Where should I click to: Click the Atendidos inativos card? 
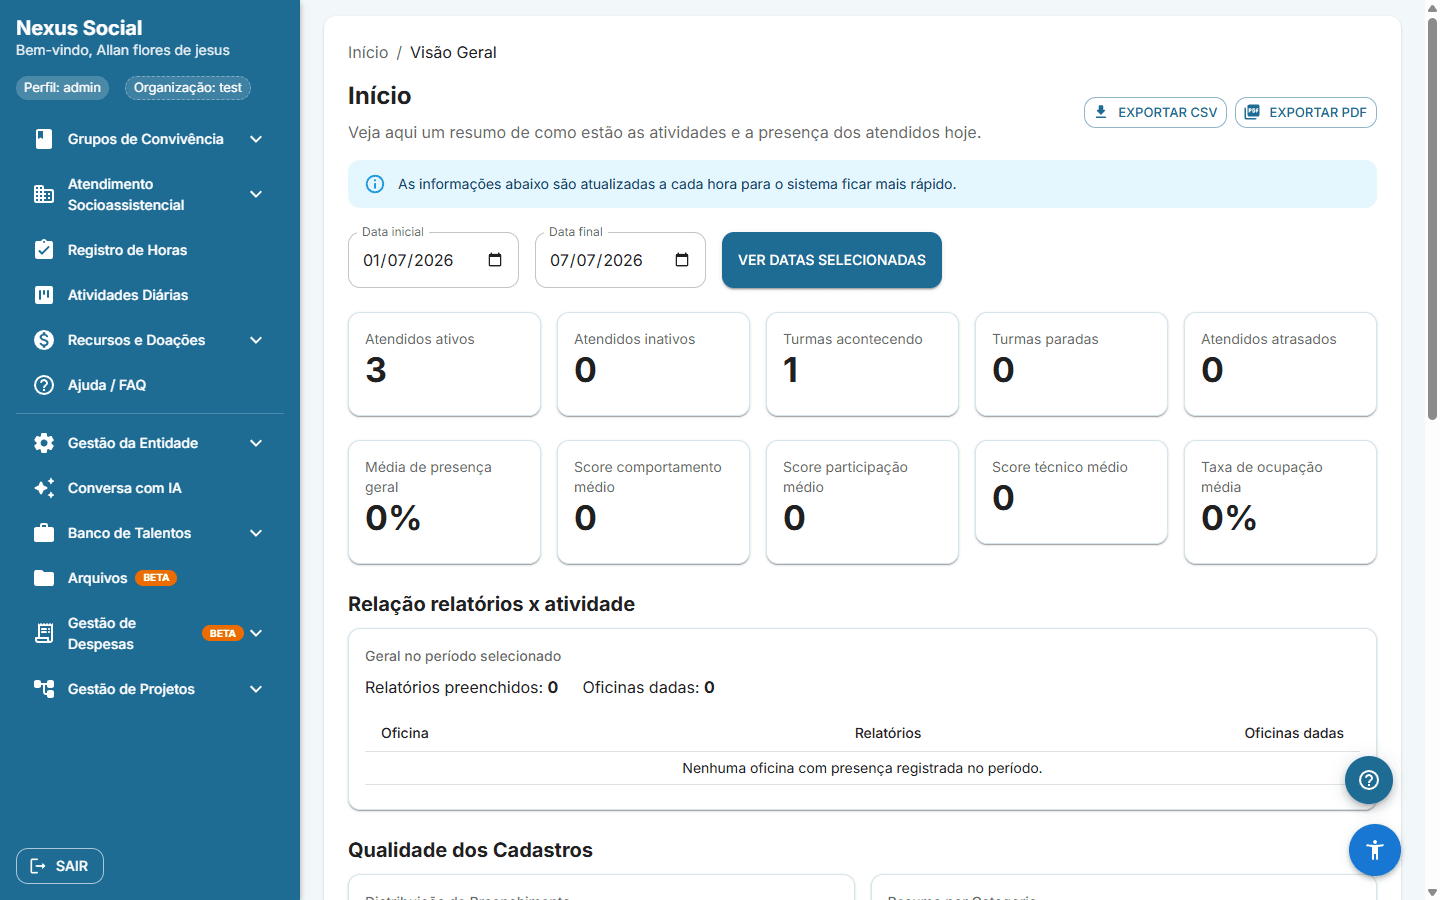(x=653, y=364)
